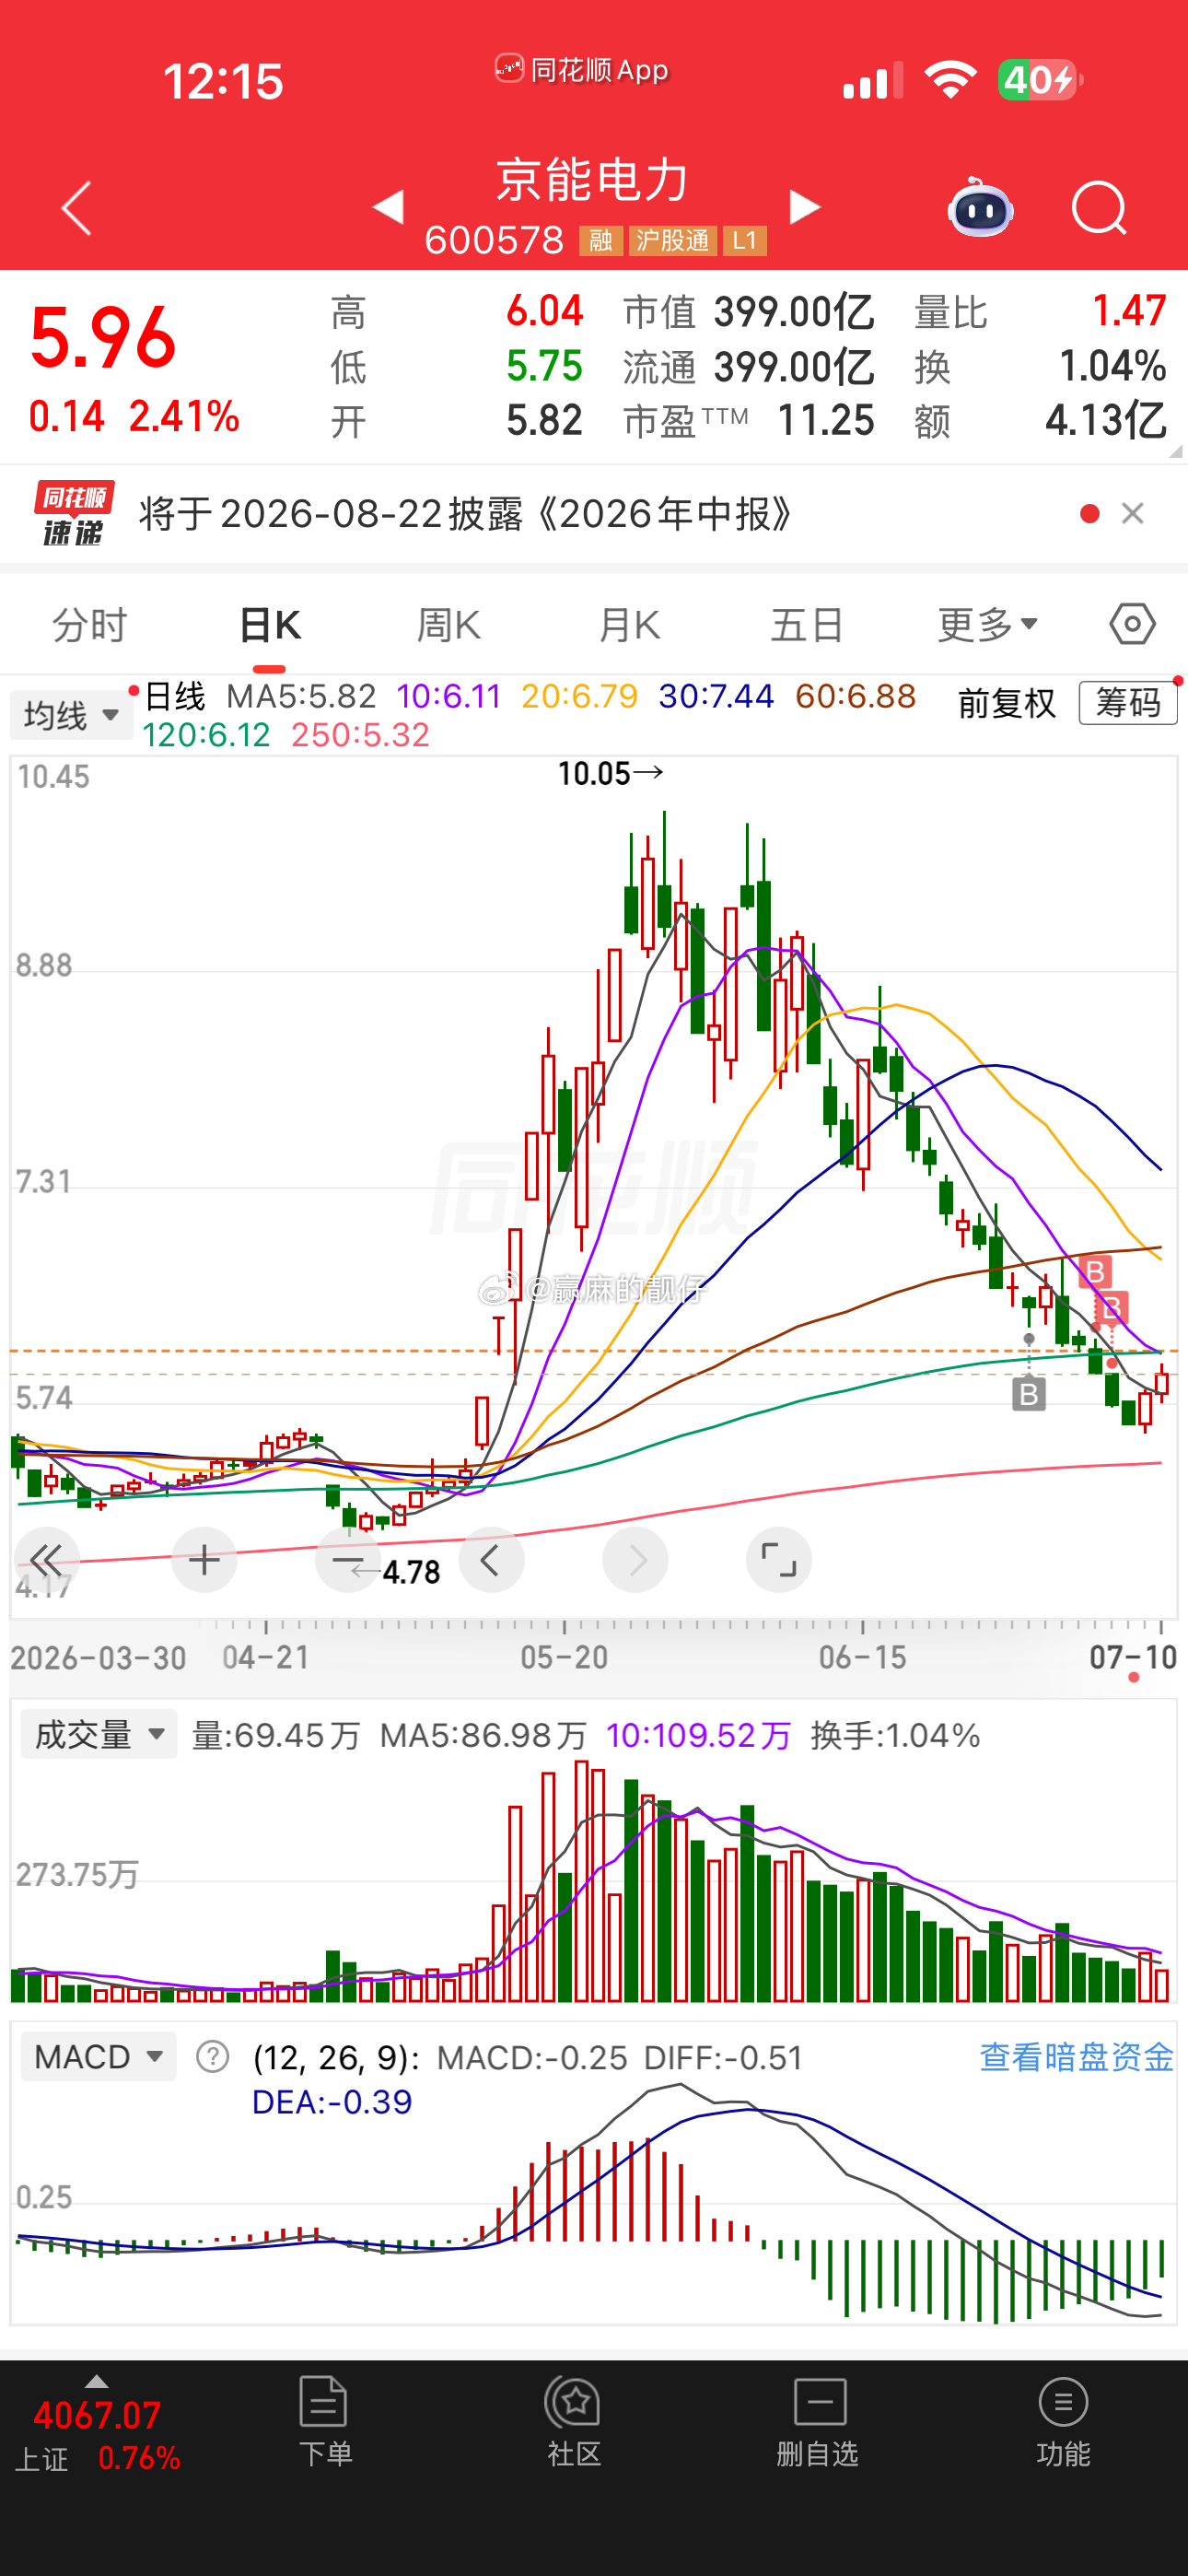
Task: Tap the battery indicator in status bar
Action: (1040, 80)
